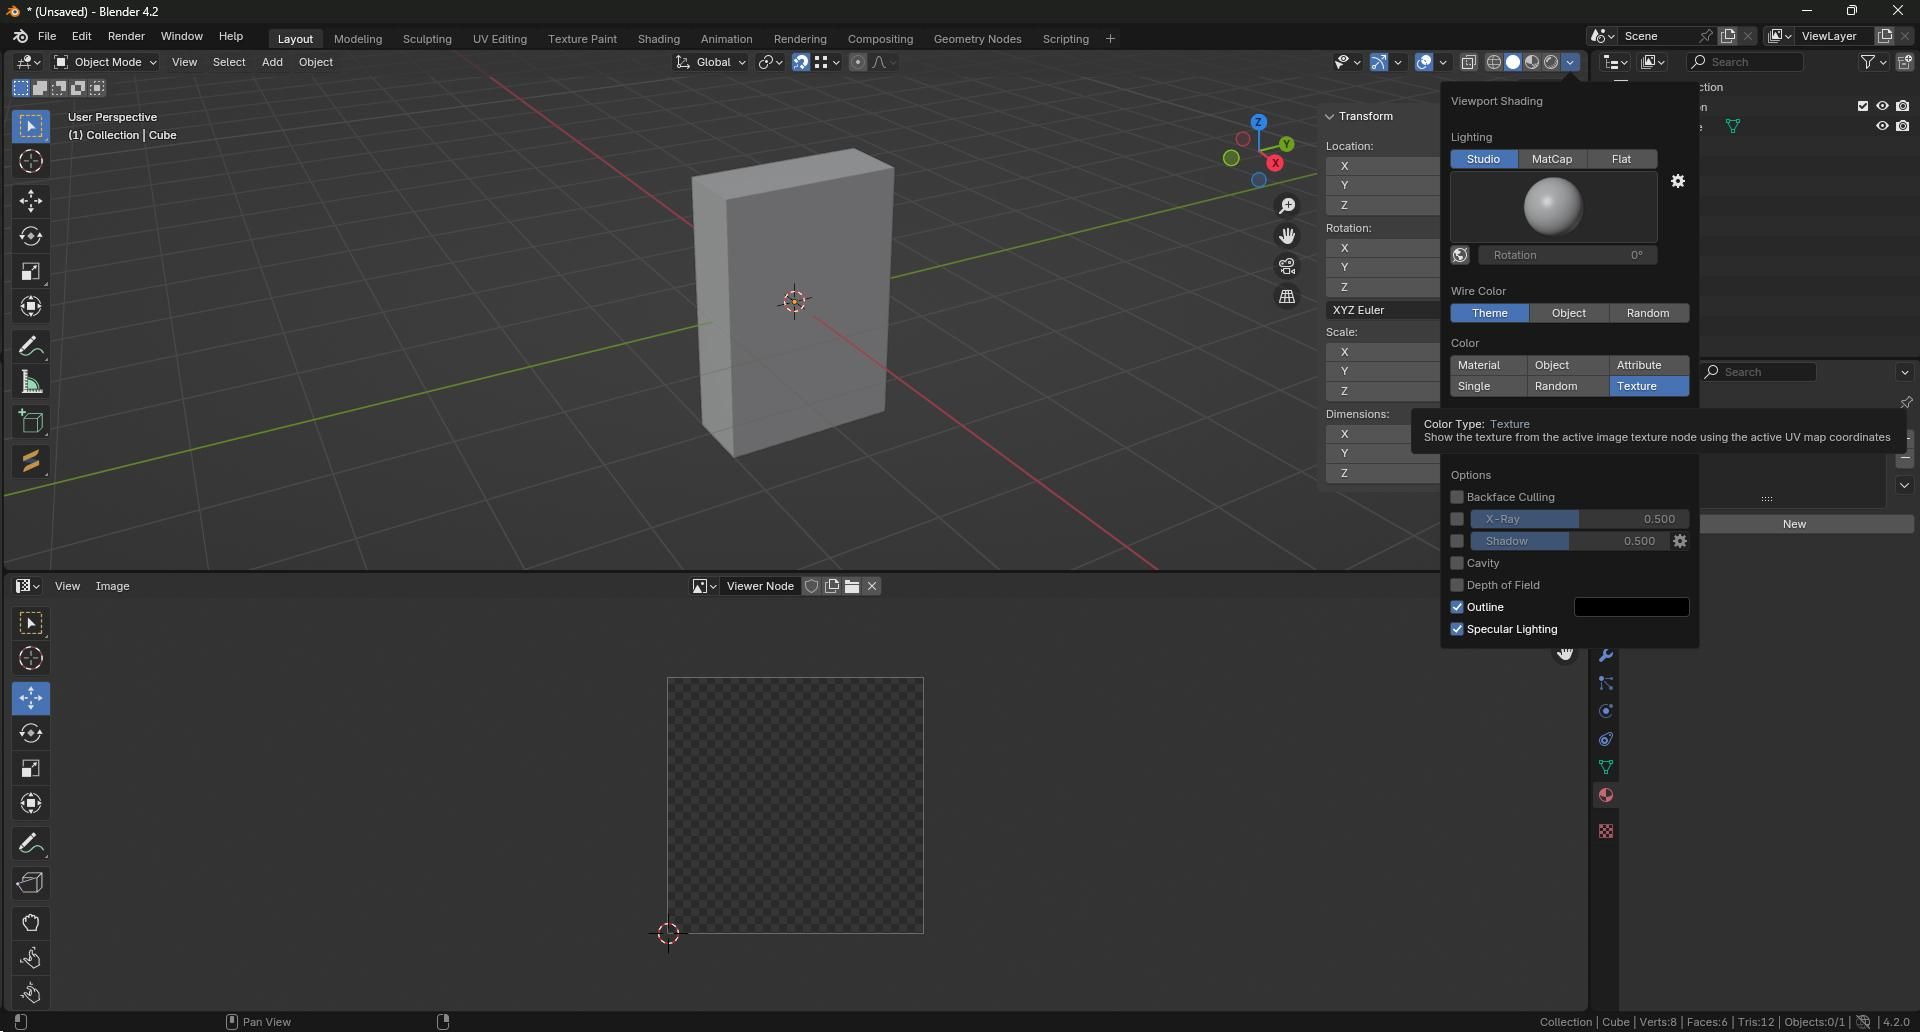Open the Material Properties tab icon
Viewport: 1920px width, 1032px height.
[1605, 795]
